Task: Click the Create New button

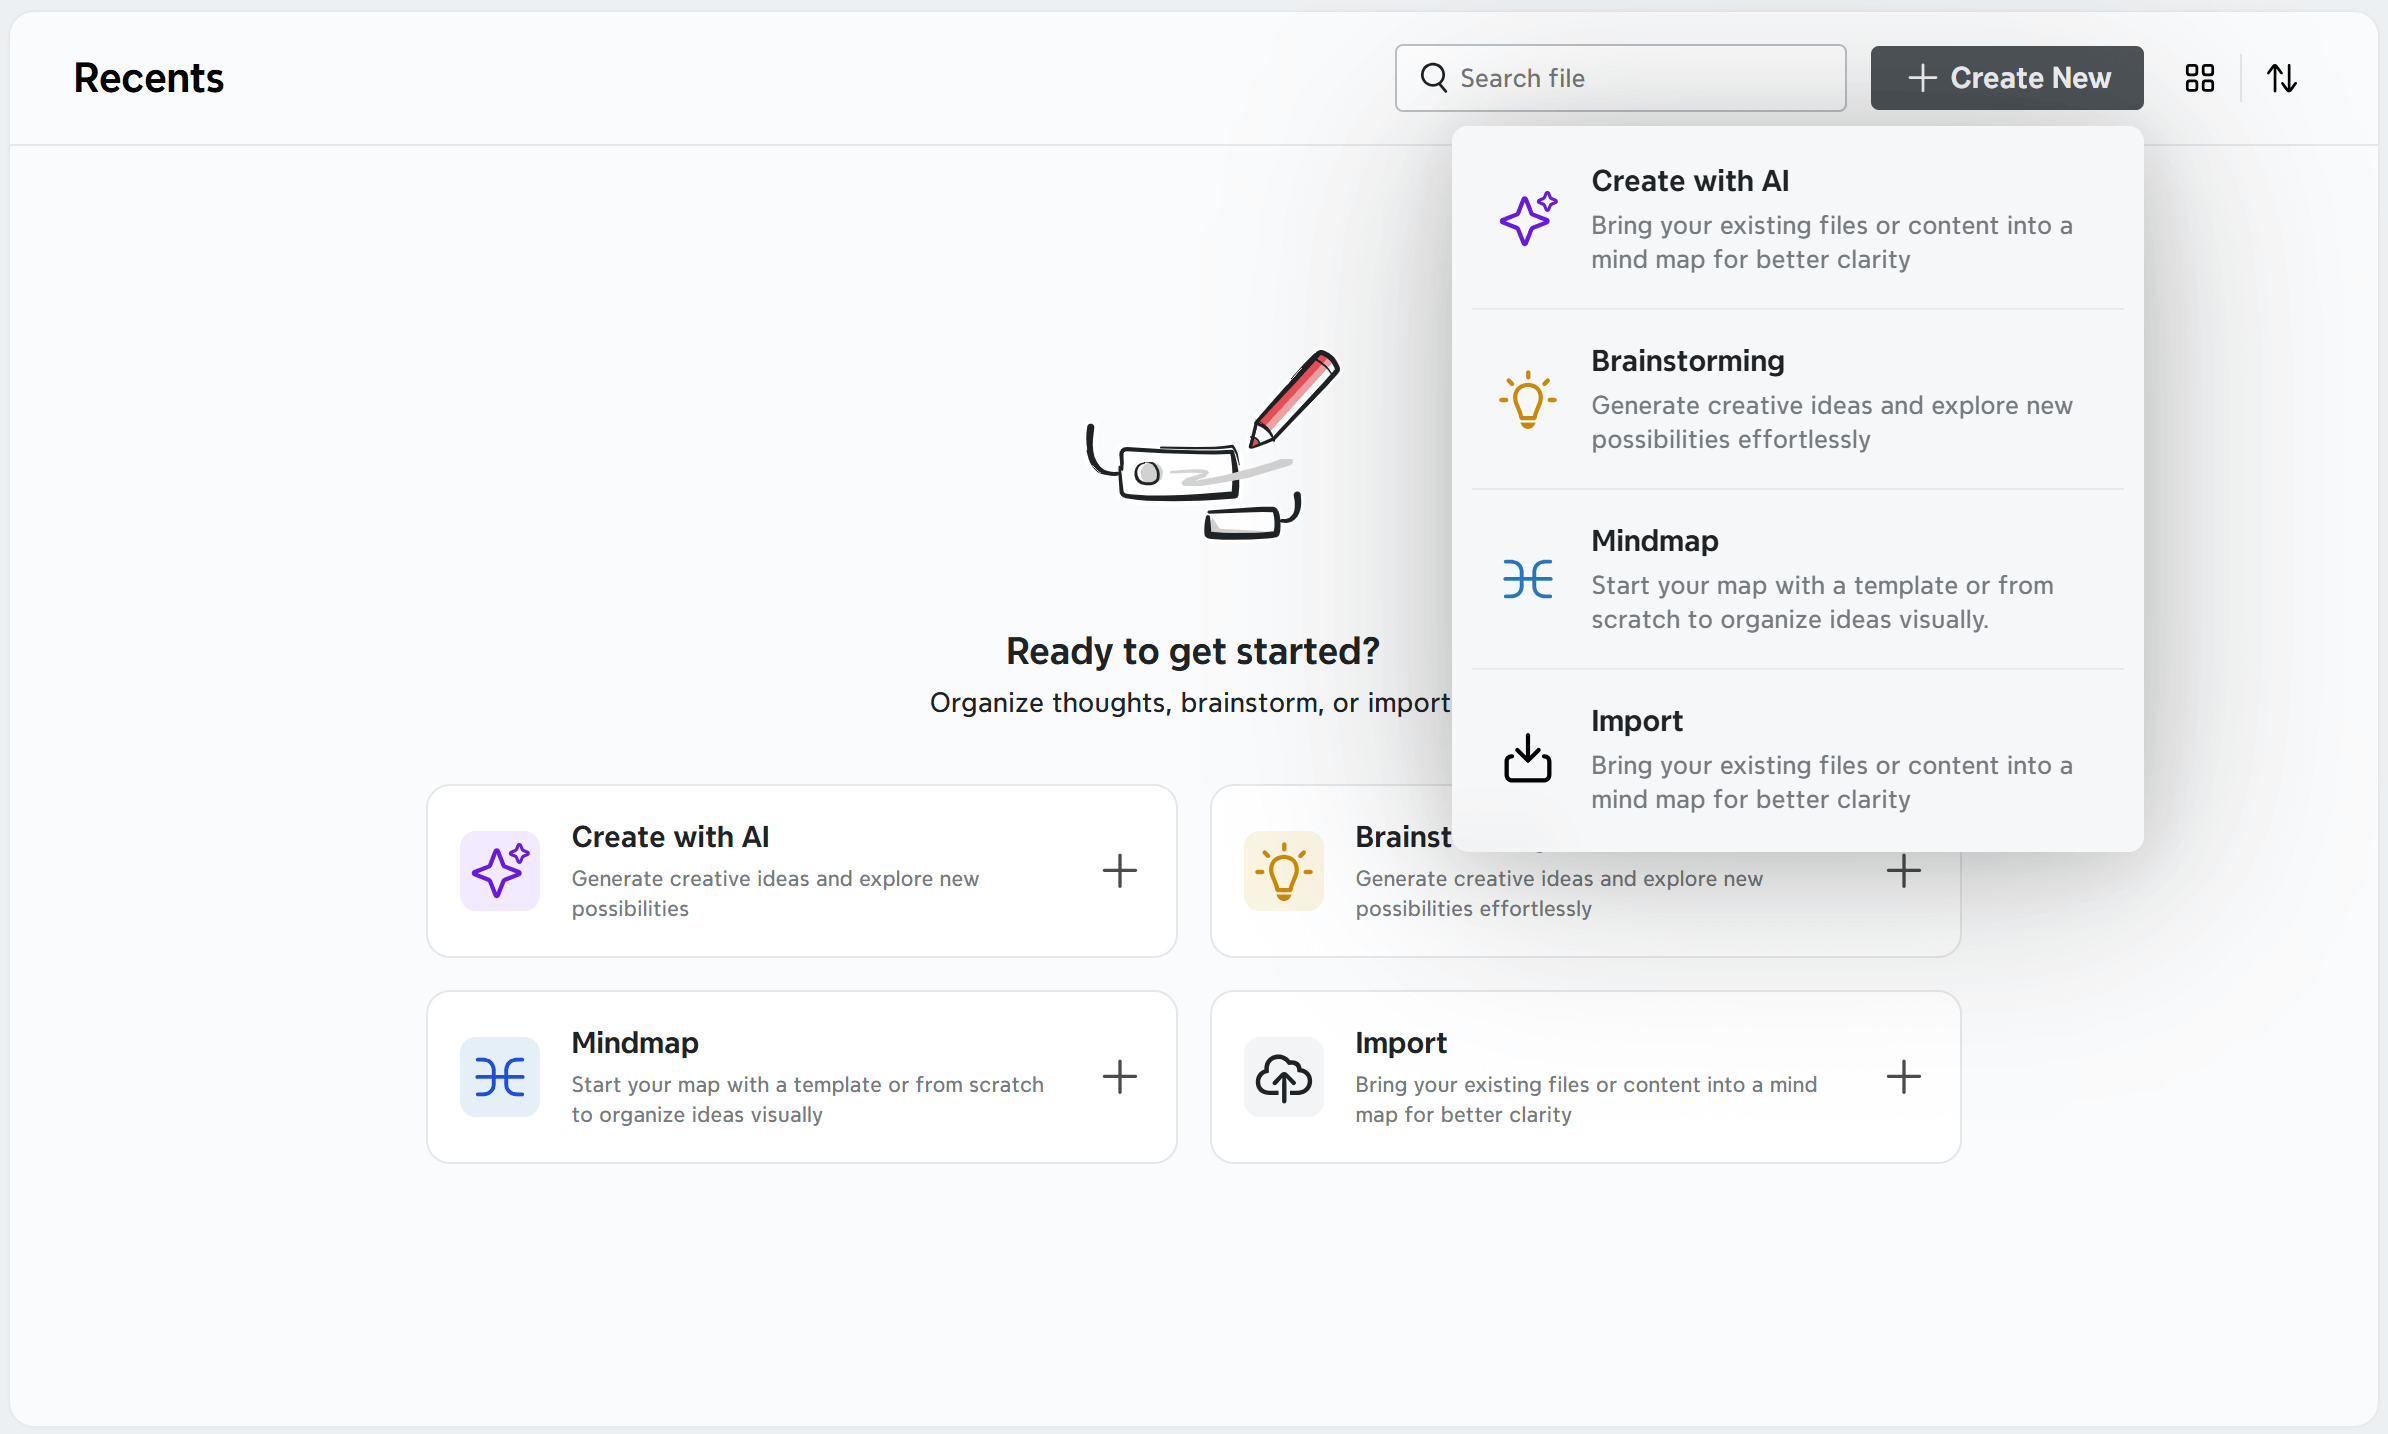Action: (2006, 77)
